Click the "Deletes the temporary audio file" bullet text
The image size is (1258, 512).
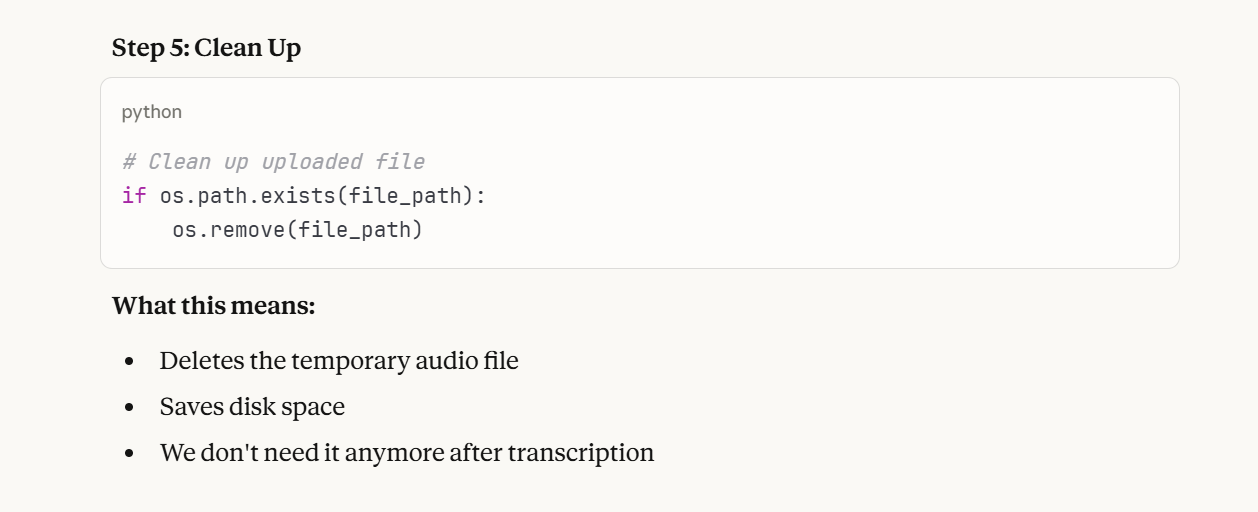339,360
